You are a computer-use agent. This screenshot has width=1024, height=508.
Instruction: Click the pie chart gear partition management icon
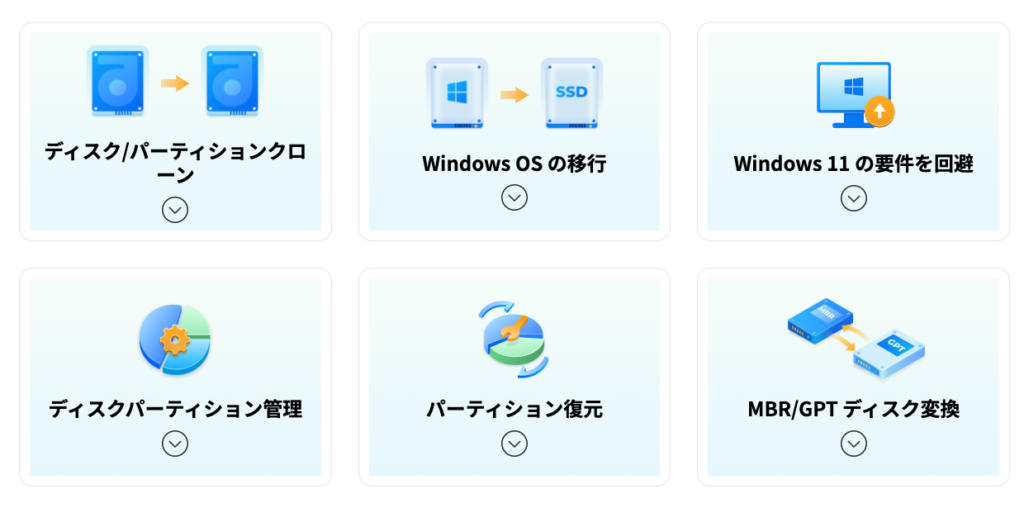tap(174, 339)
